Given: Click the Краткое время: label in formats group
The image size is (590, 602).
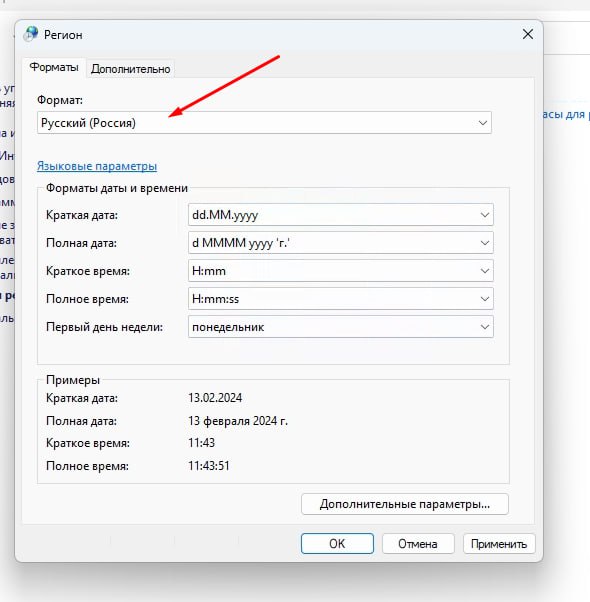Looking at the screenshot, I should tap(88, 271).
